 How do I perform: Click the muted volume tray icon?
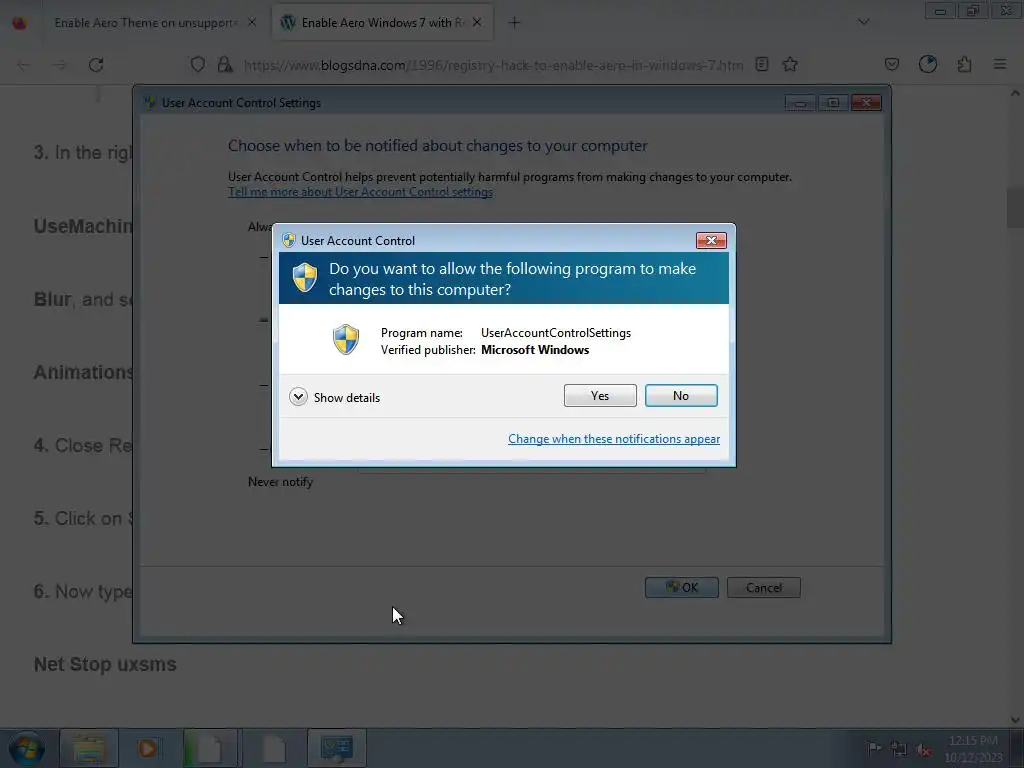(923, 749)
